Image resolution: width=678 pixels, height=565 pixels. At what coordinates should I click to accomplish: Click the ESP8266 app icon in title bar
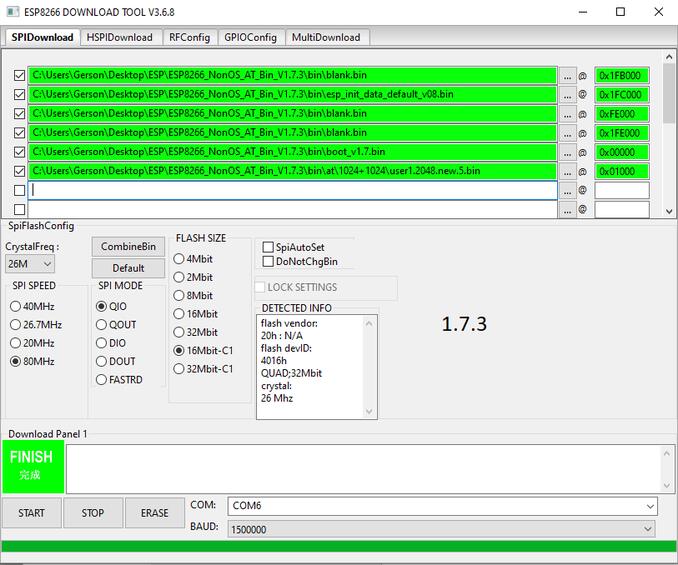[x=13, y=12]
